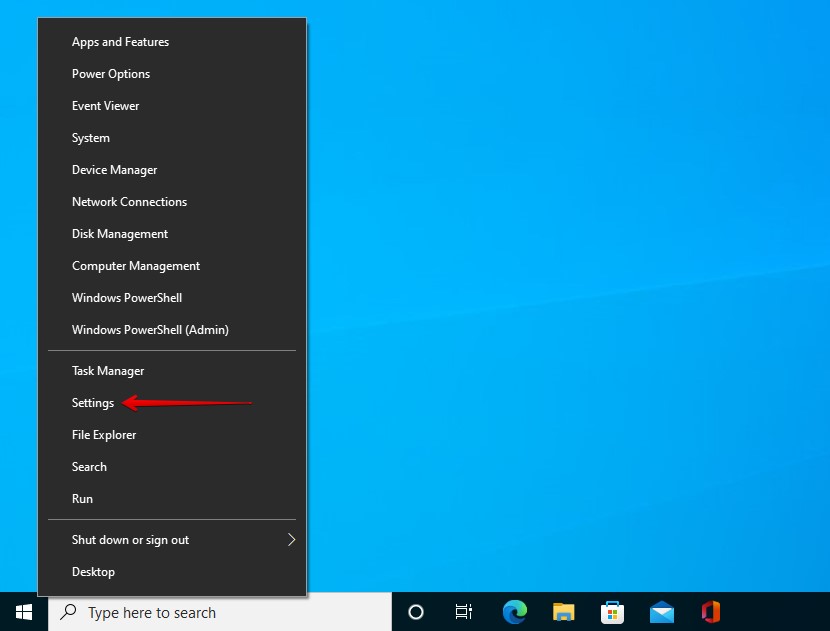
Task: Launch Microsoft Store from taskbar
Action: click(x=612, y=612)
